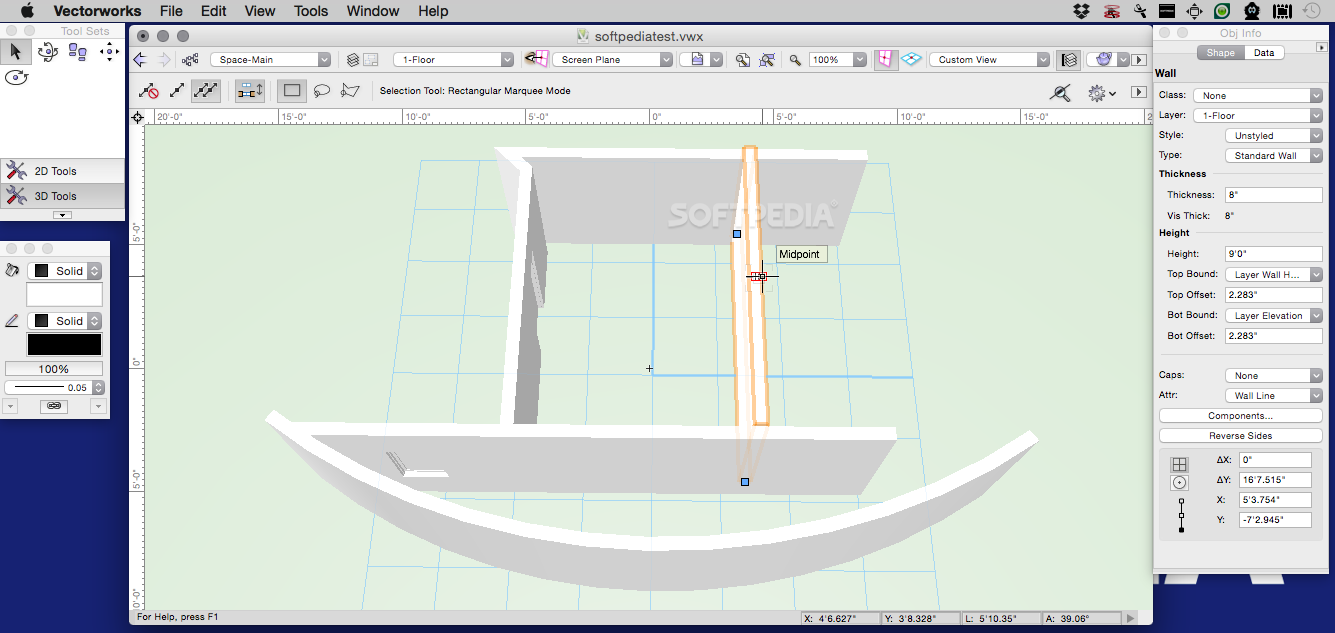Change the Top Bound dropdown value
This screenshot has width=1335, height=633.
click(x=1273, y=273)
